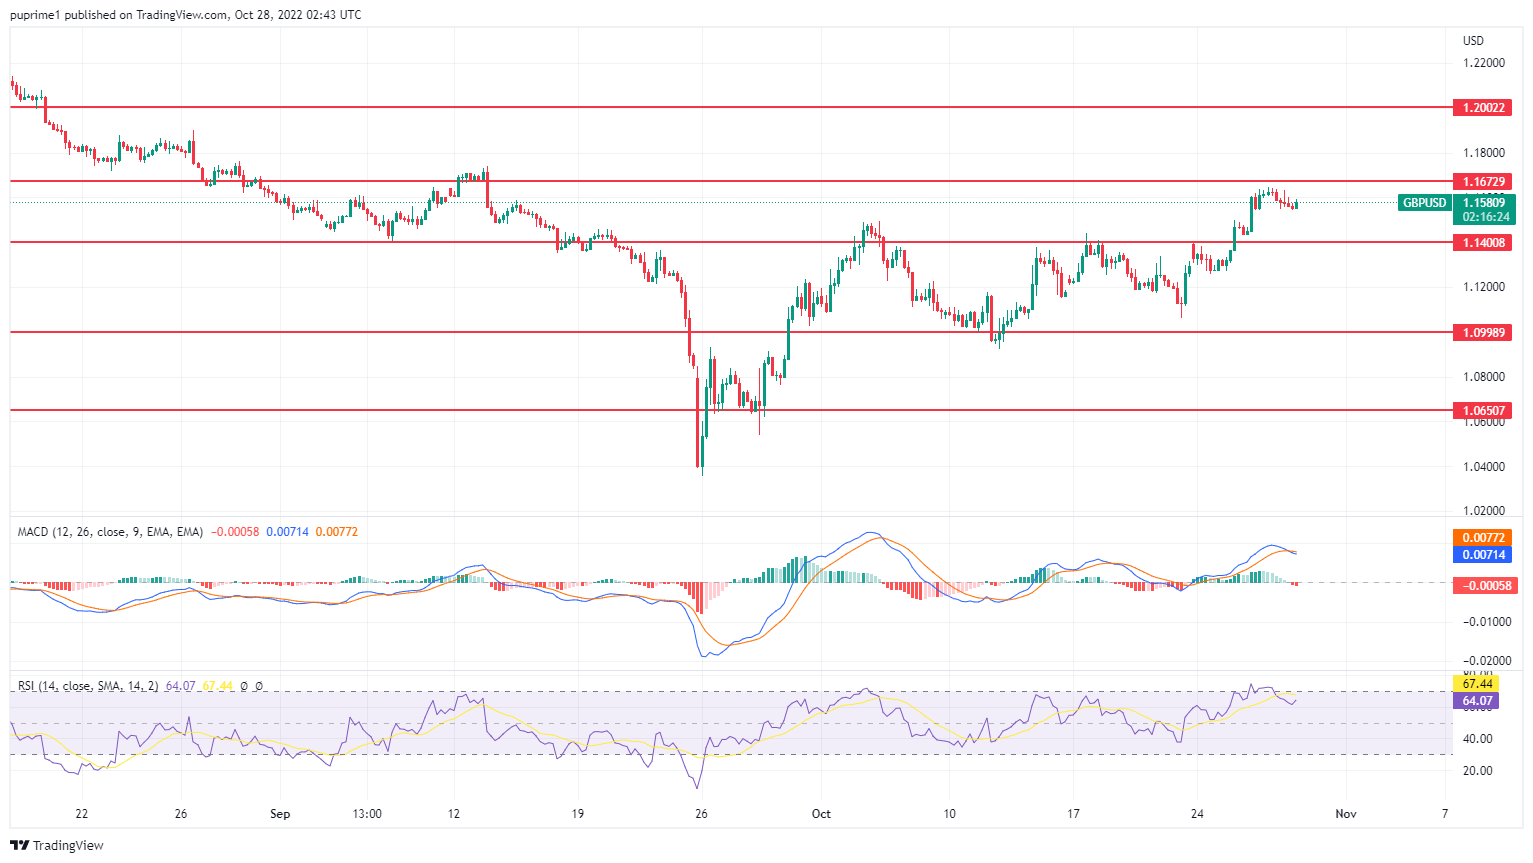Click the 1.02000 price axis value
This screenshot has width=1533, height=863.
(x=1483, y=511)
